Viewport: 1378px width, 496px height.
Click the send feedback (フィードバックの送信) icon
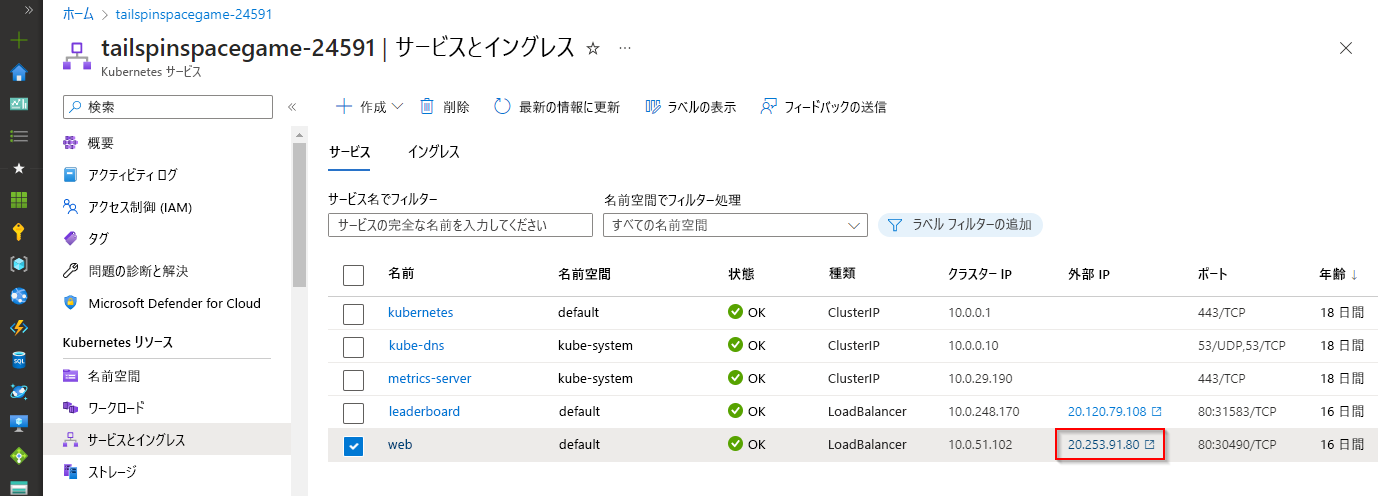tap(768, 107)
